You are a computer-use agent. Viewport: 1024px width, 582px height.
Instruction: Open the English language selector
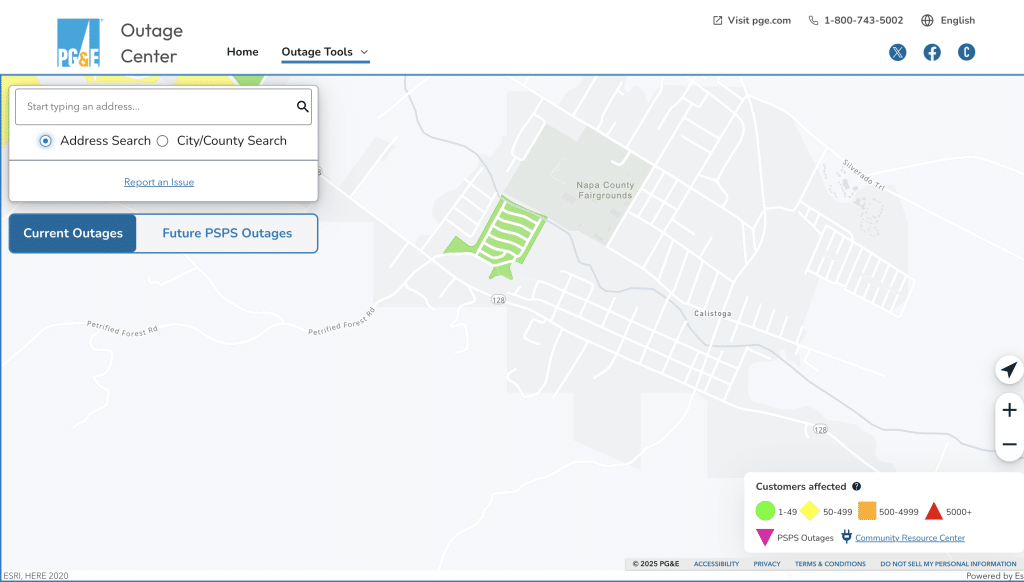(x=948, y=20)
